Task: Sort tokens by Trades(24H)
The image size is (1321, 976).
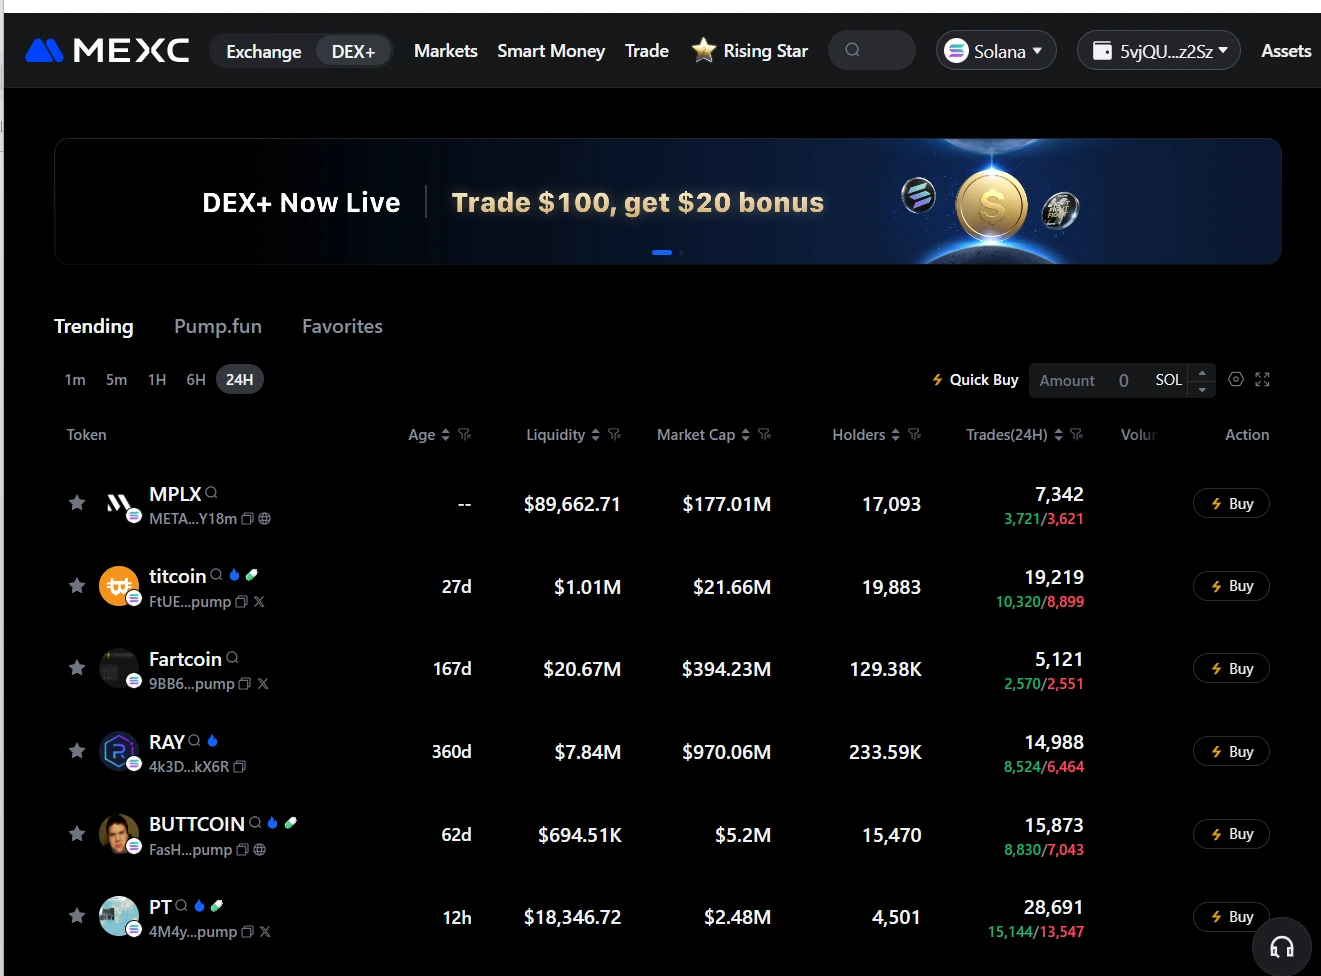Action: [1058, 434]
